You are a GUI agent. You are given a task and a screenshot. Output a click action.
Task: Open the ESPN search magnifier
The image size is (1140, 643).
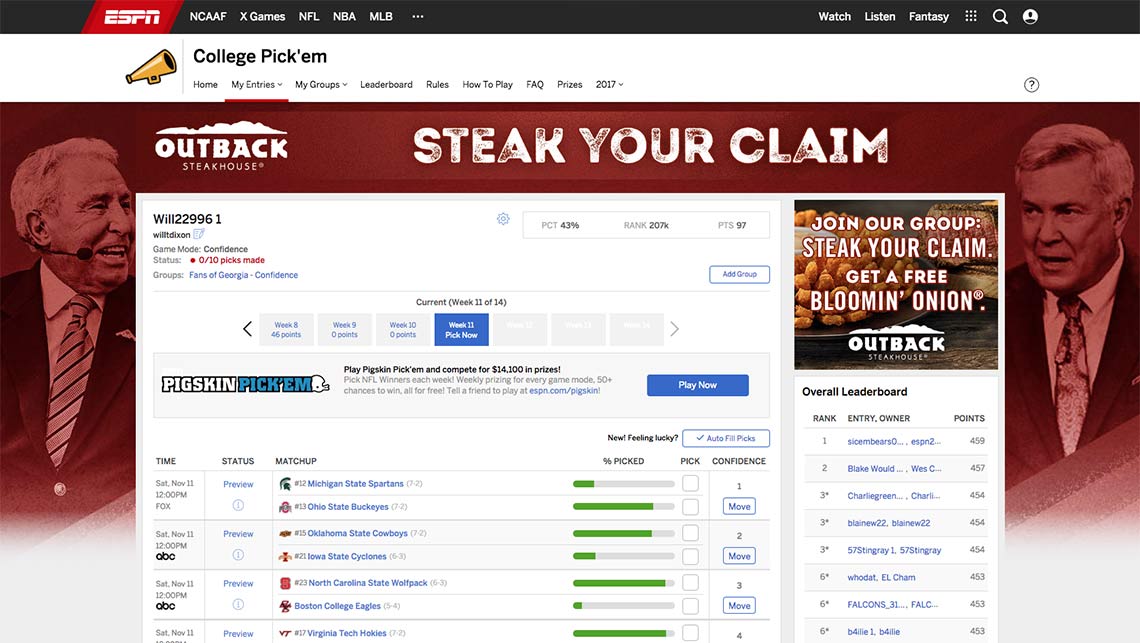1000,16
